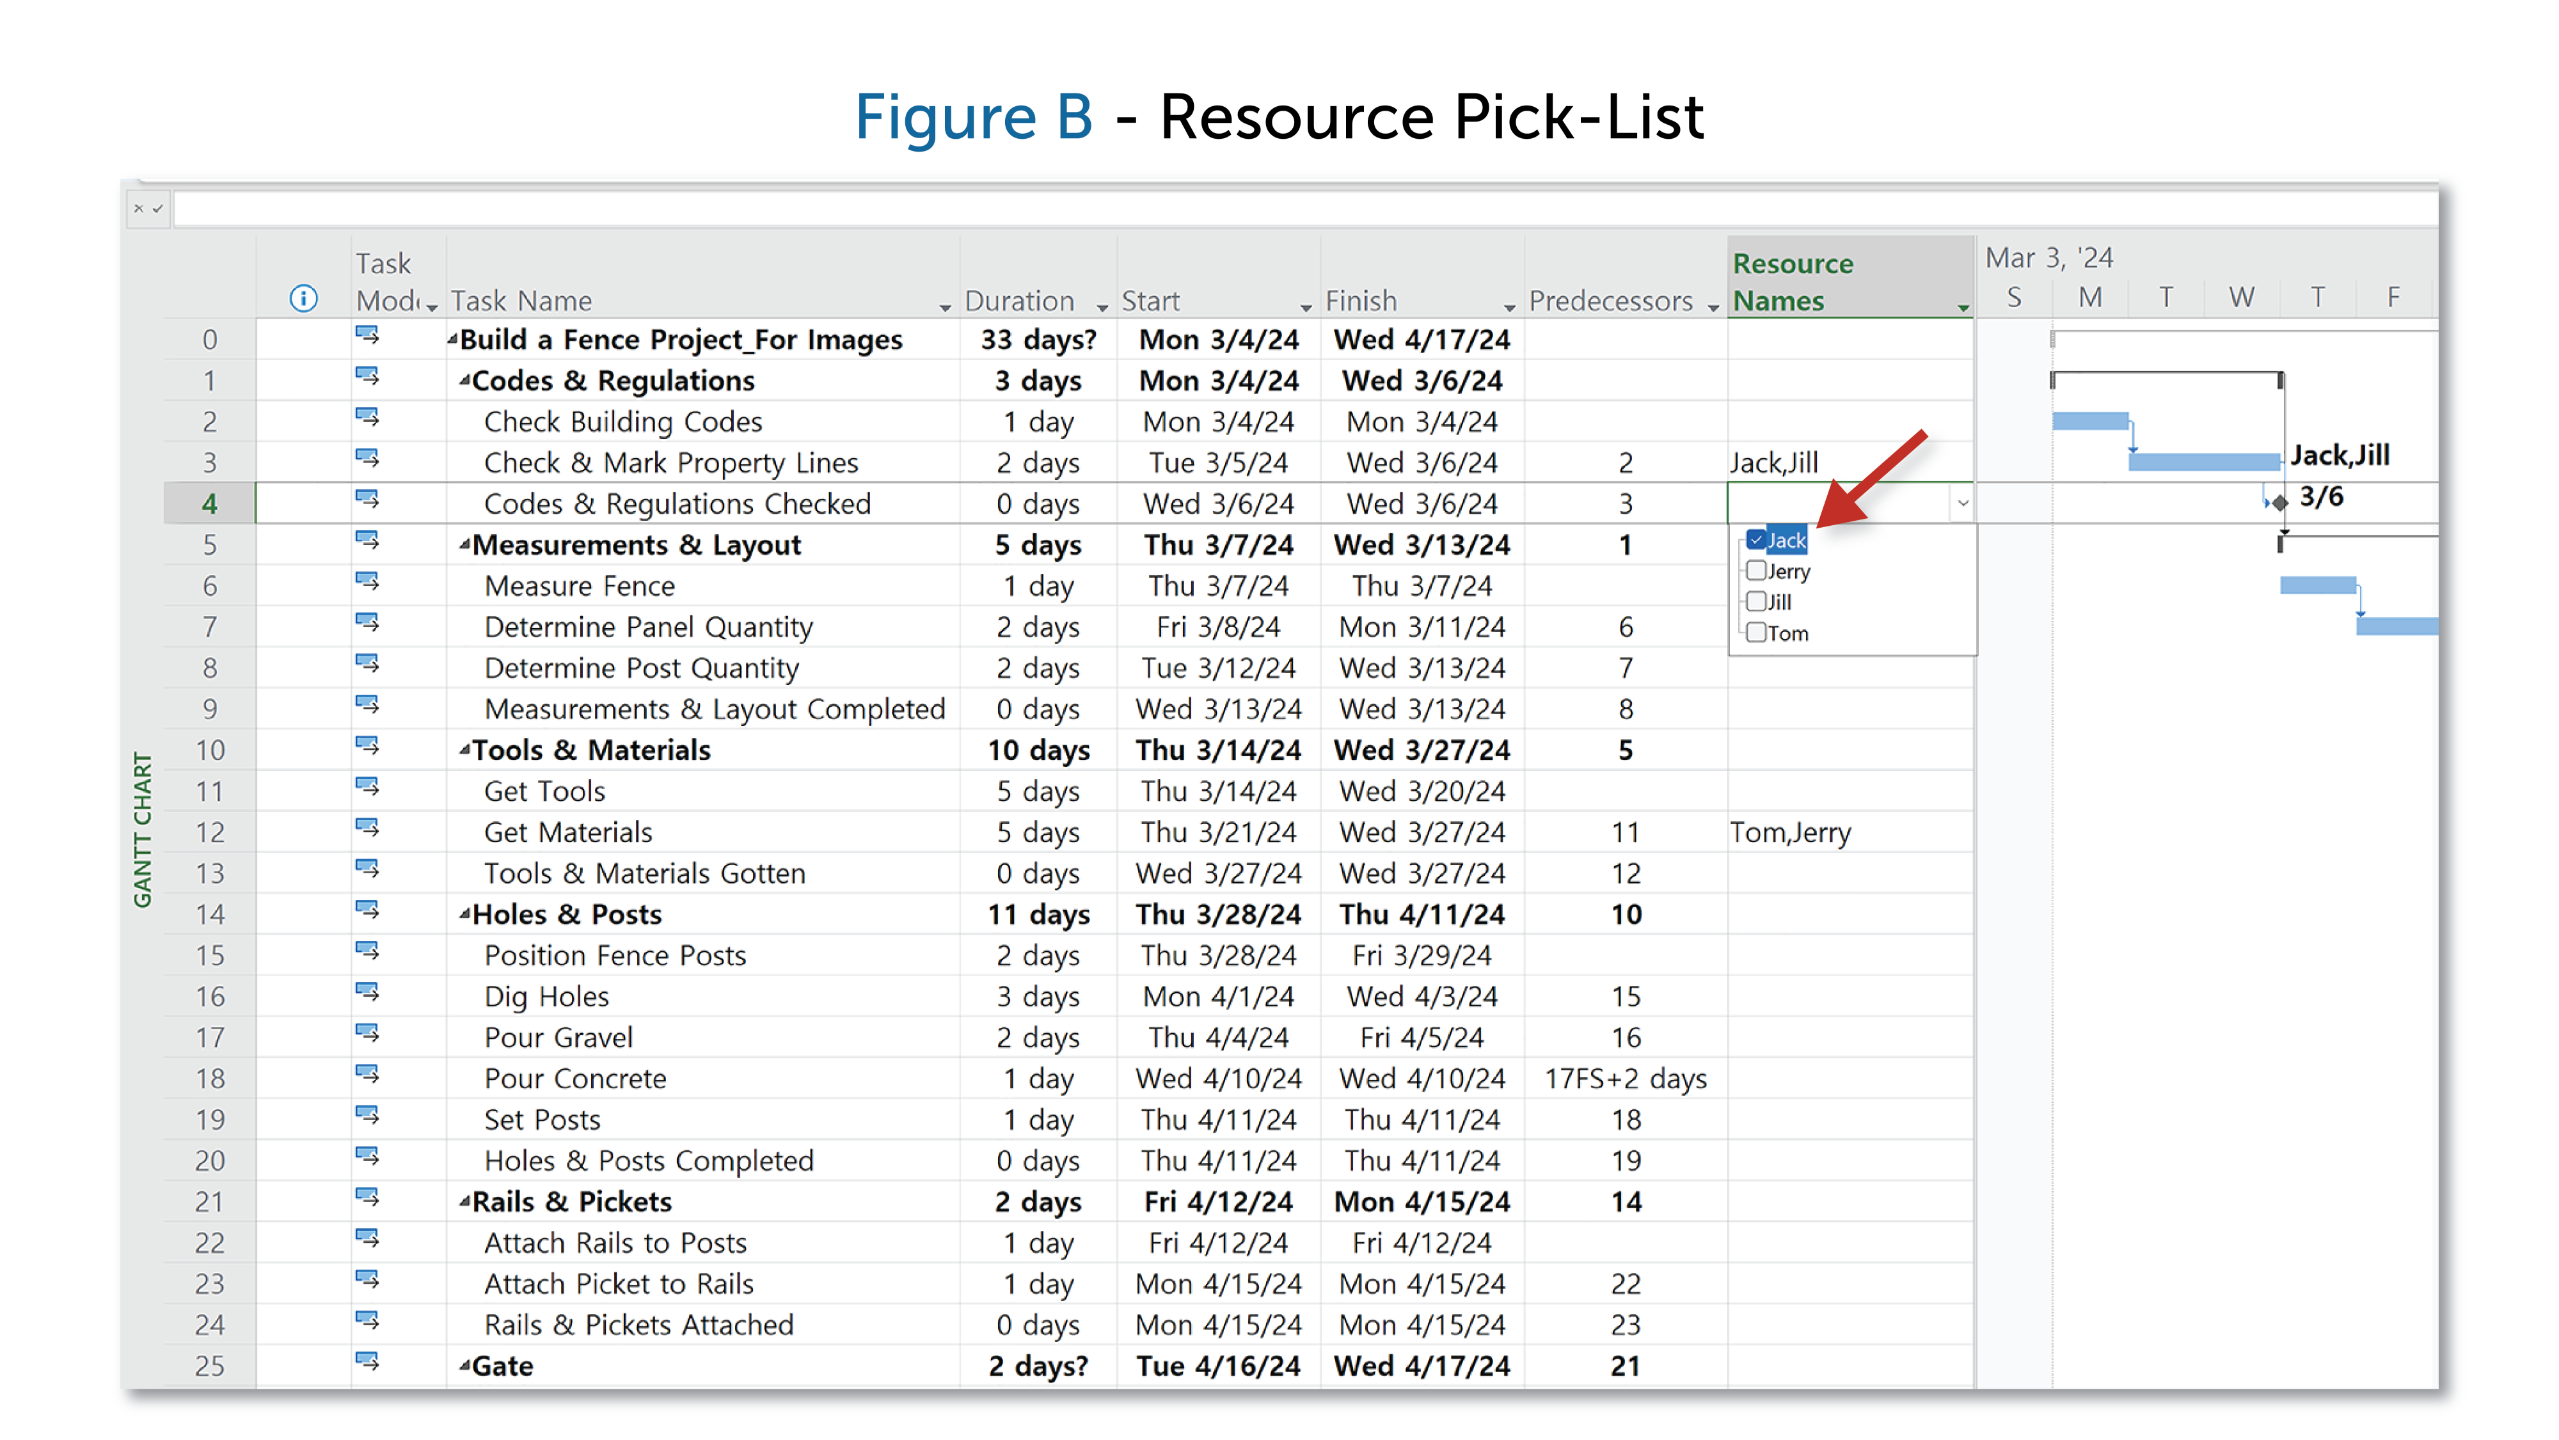
Task: Click task mode icon for Get Tools row
Action: [x=367, y=787]
